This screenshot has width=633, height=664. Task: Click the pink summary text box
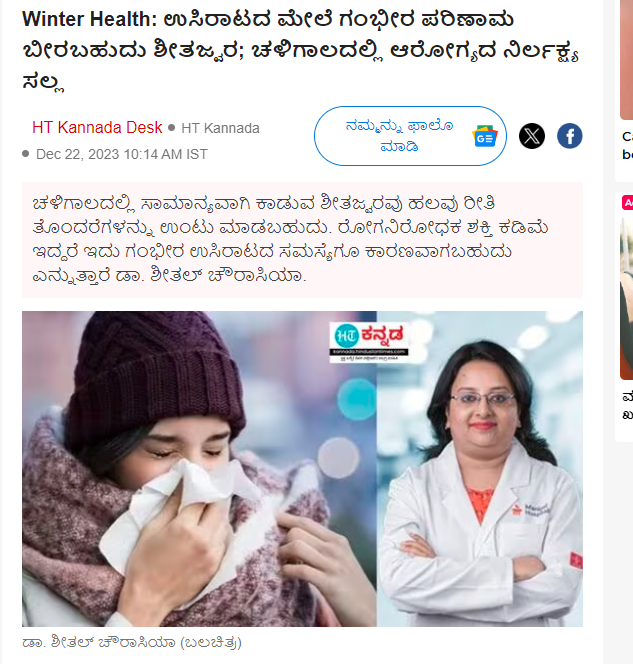pyautogui.click(x=302, y=240)
